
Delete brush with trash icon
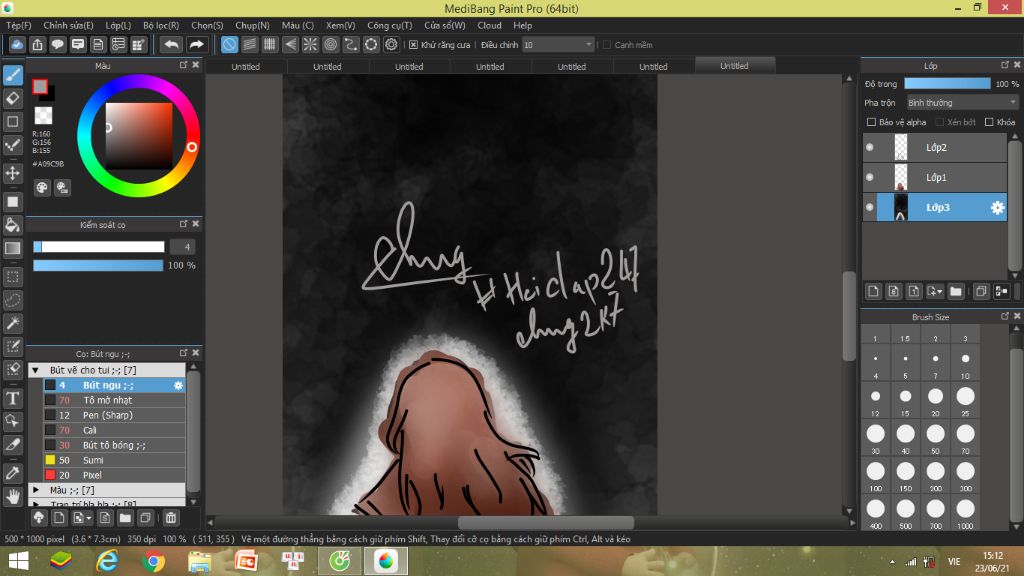click(171, 518)
